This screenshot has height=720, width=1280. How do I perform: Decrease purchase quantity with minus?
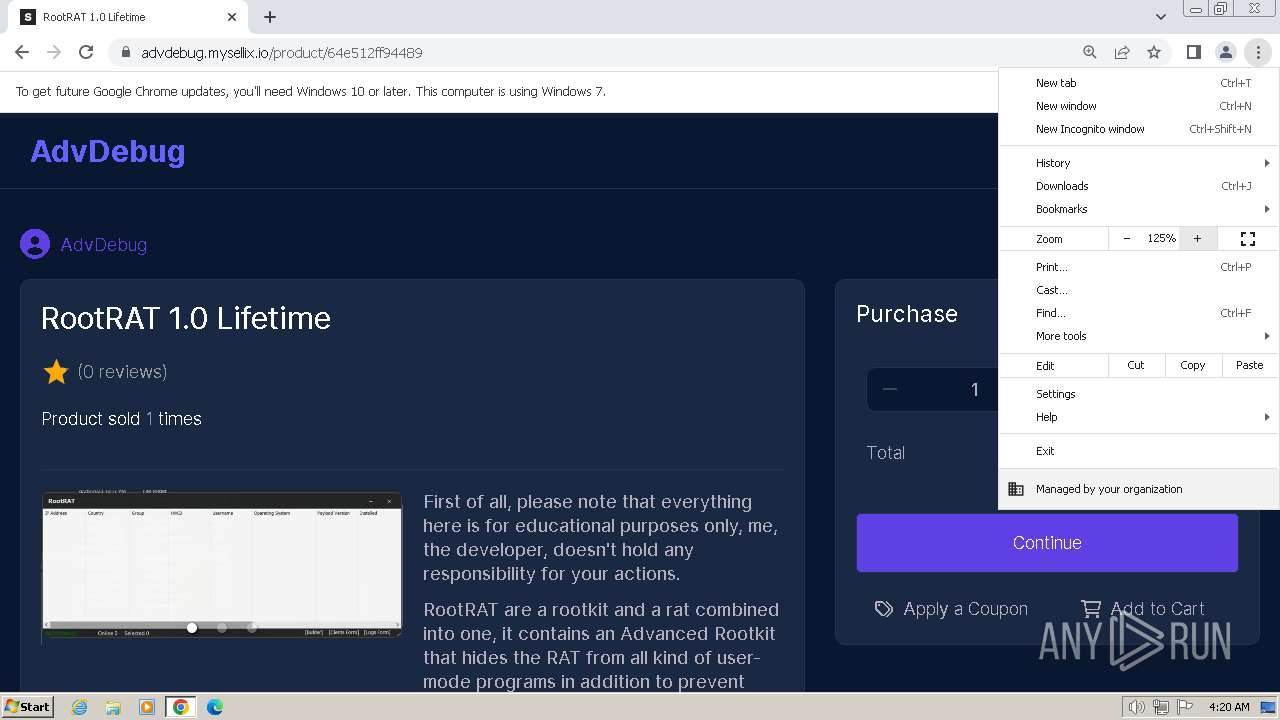tap(890, 389)
